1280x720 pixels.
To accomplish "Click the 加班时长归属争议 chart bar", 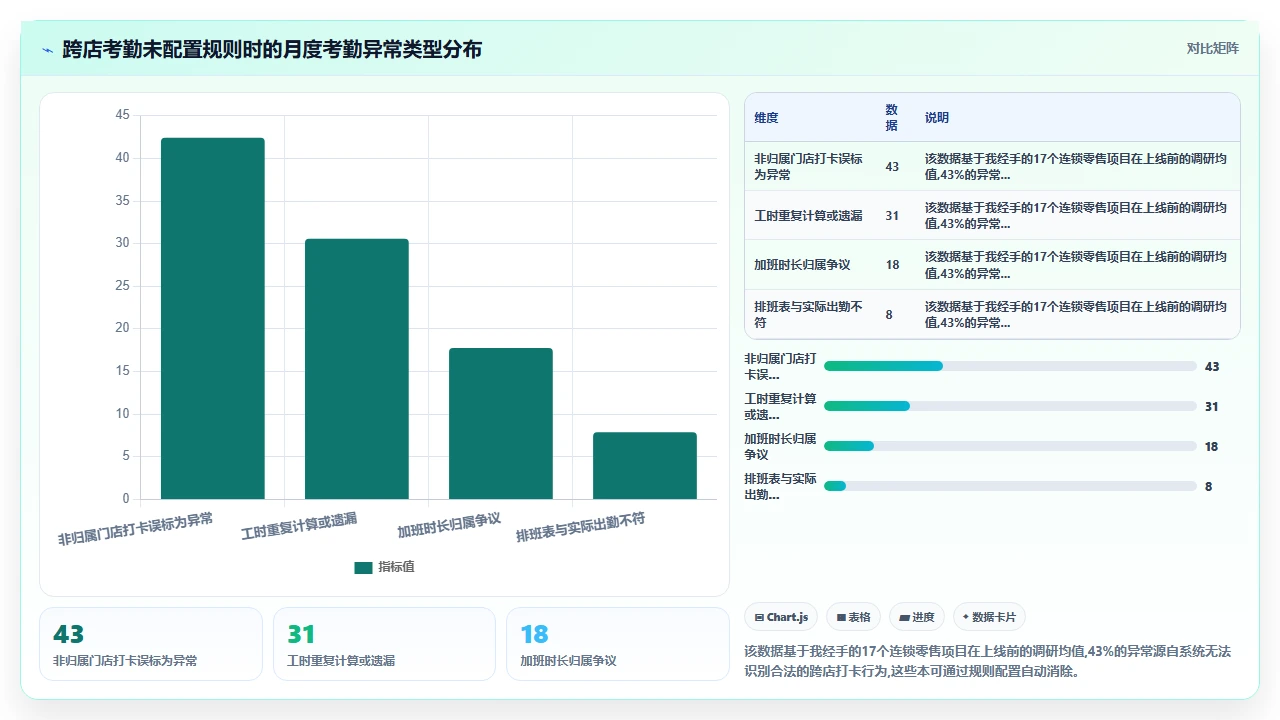I will point(501,423).
